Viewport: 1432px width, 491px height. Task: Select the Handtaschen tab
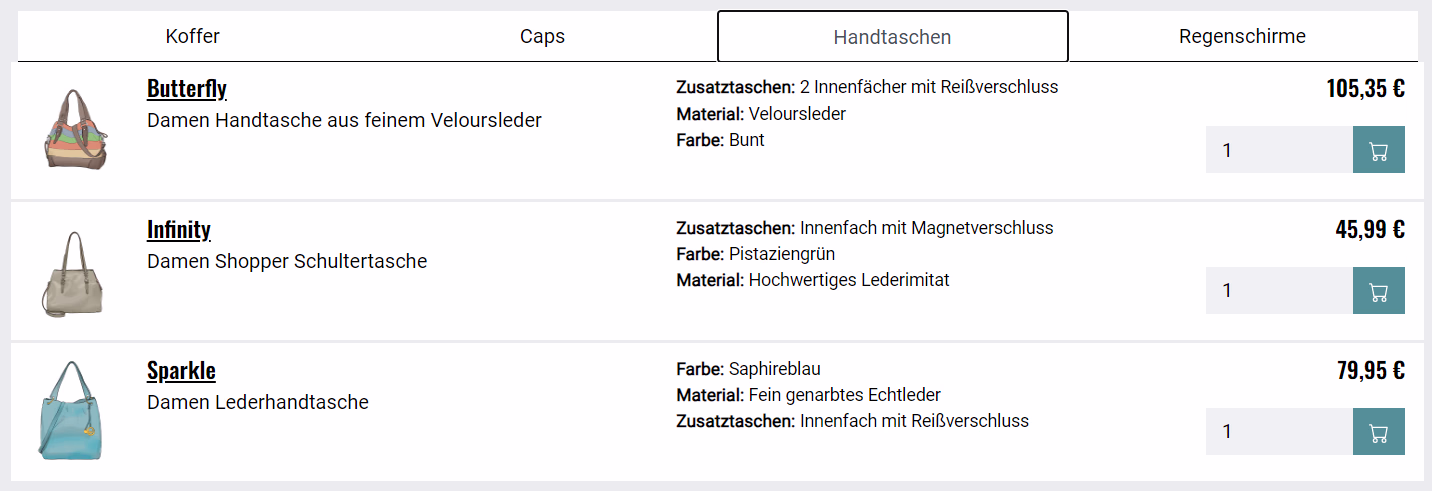[x=892, y=37]
